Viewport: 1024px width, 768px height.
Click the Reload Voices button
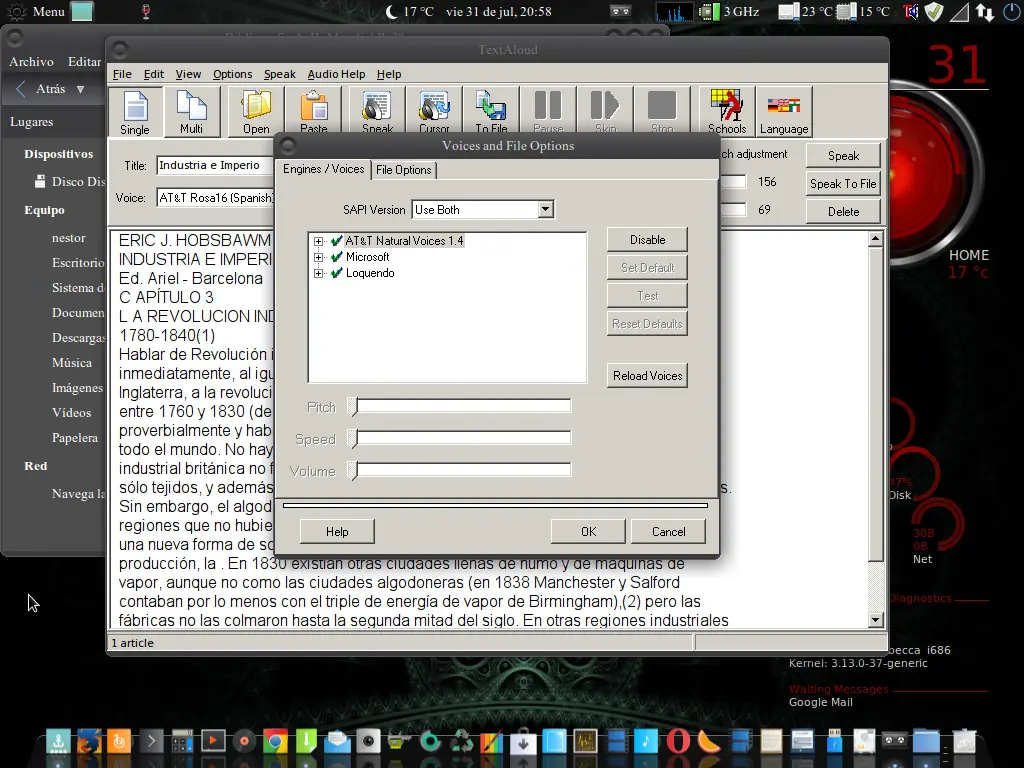pyautogui.click(x=647, y=376)
